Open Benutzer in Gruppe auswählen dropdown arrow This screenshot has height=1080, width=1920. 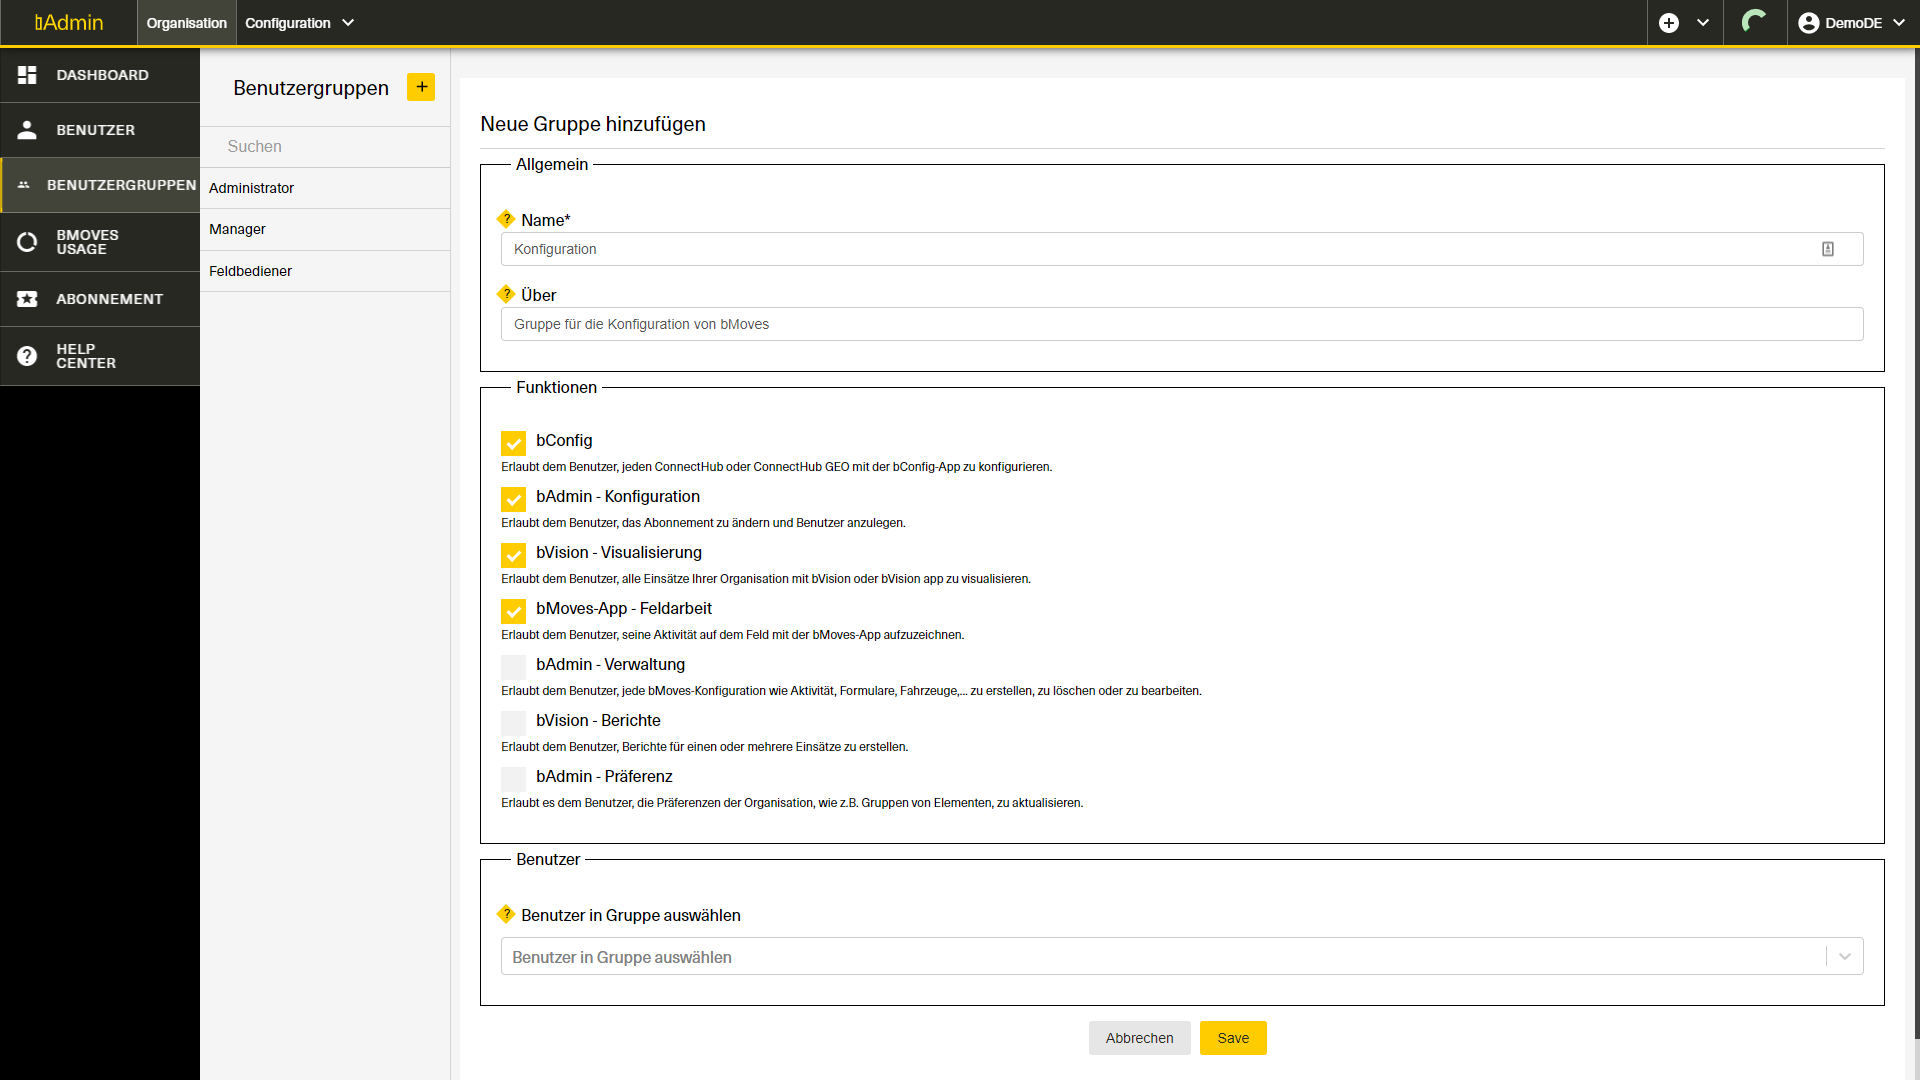click(1845, 957)
